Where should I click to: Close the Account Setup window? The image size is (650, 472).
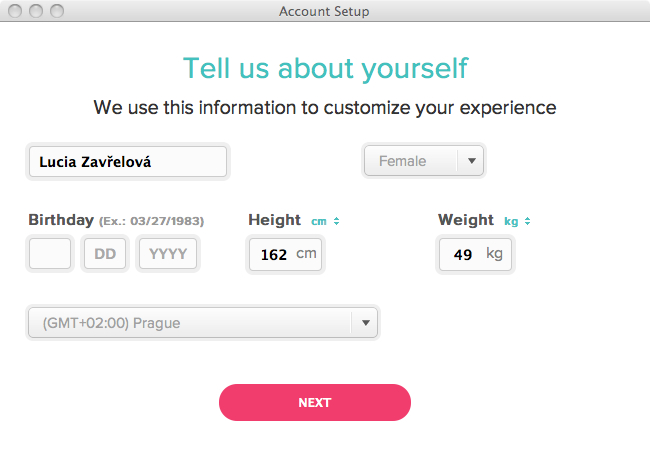tap(16, 11)
